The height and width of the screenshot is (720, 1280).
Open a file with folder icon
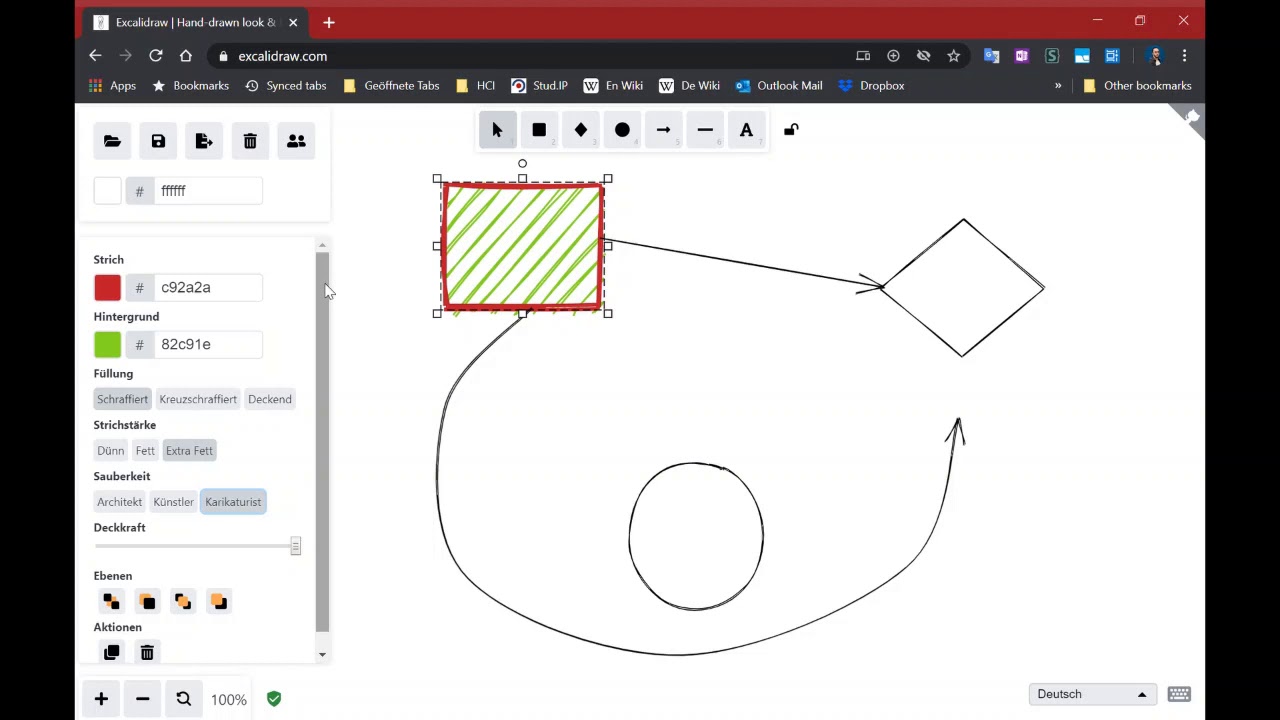point(112,141)
